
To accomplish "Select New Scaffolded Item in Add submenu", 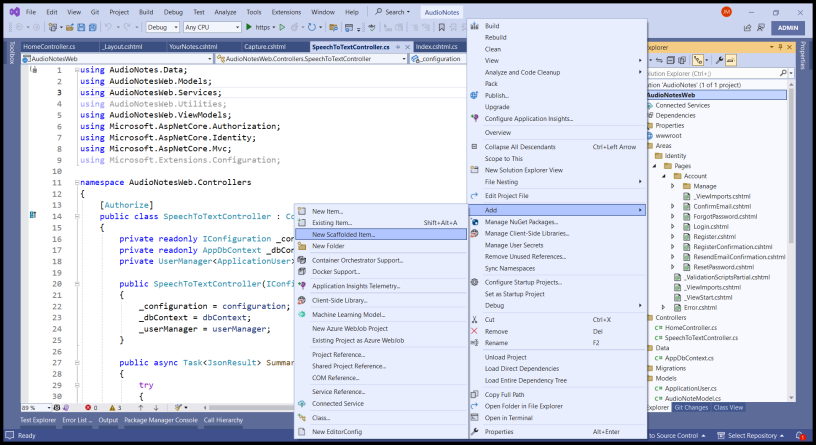I will click(x=381, y=234).
